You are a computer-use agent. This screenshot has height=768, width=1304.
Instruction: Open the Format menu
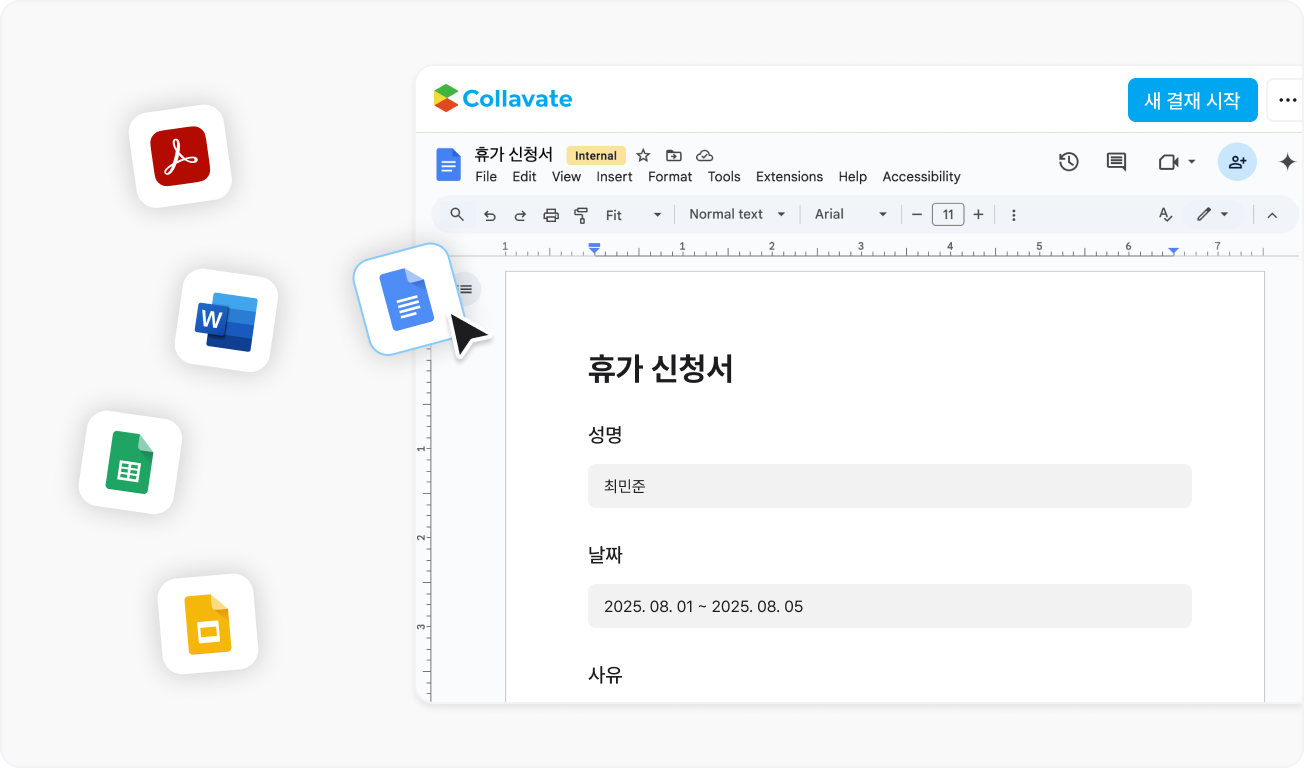click(x=670, y=176)
